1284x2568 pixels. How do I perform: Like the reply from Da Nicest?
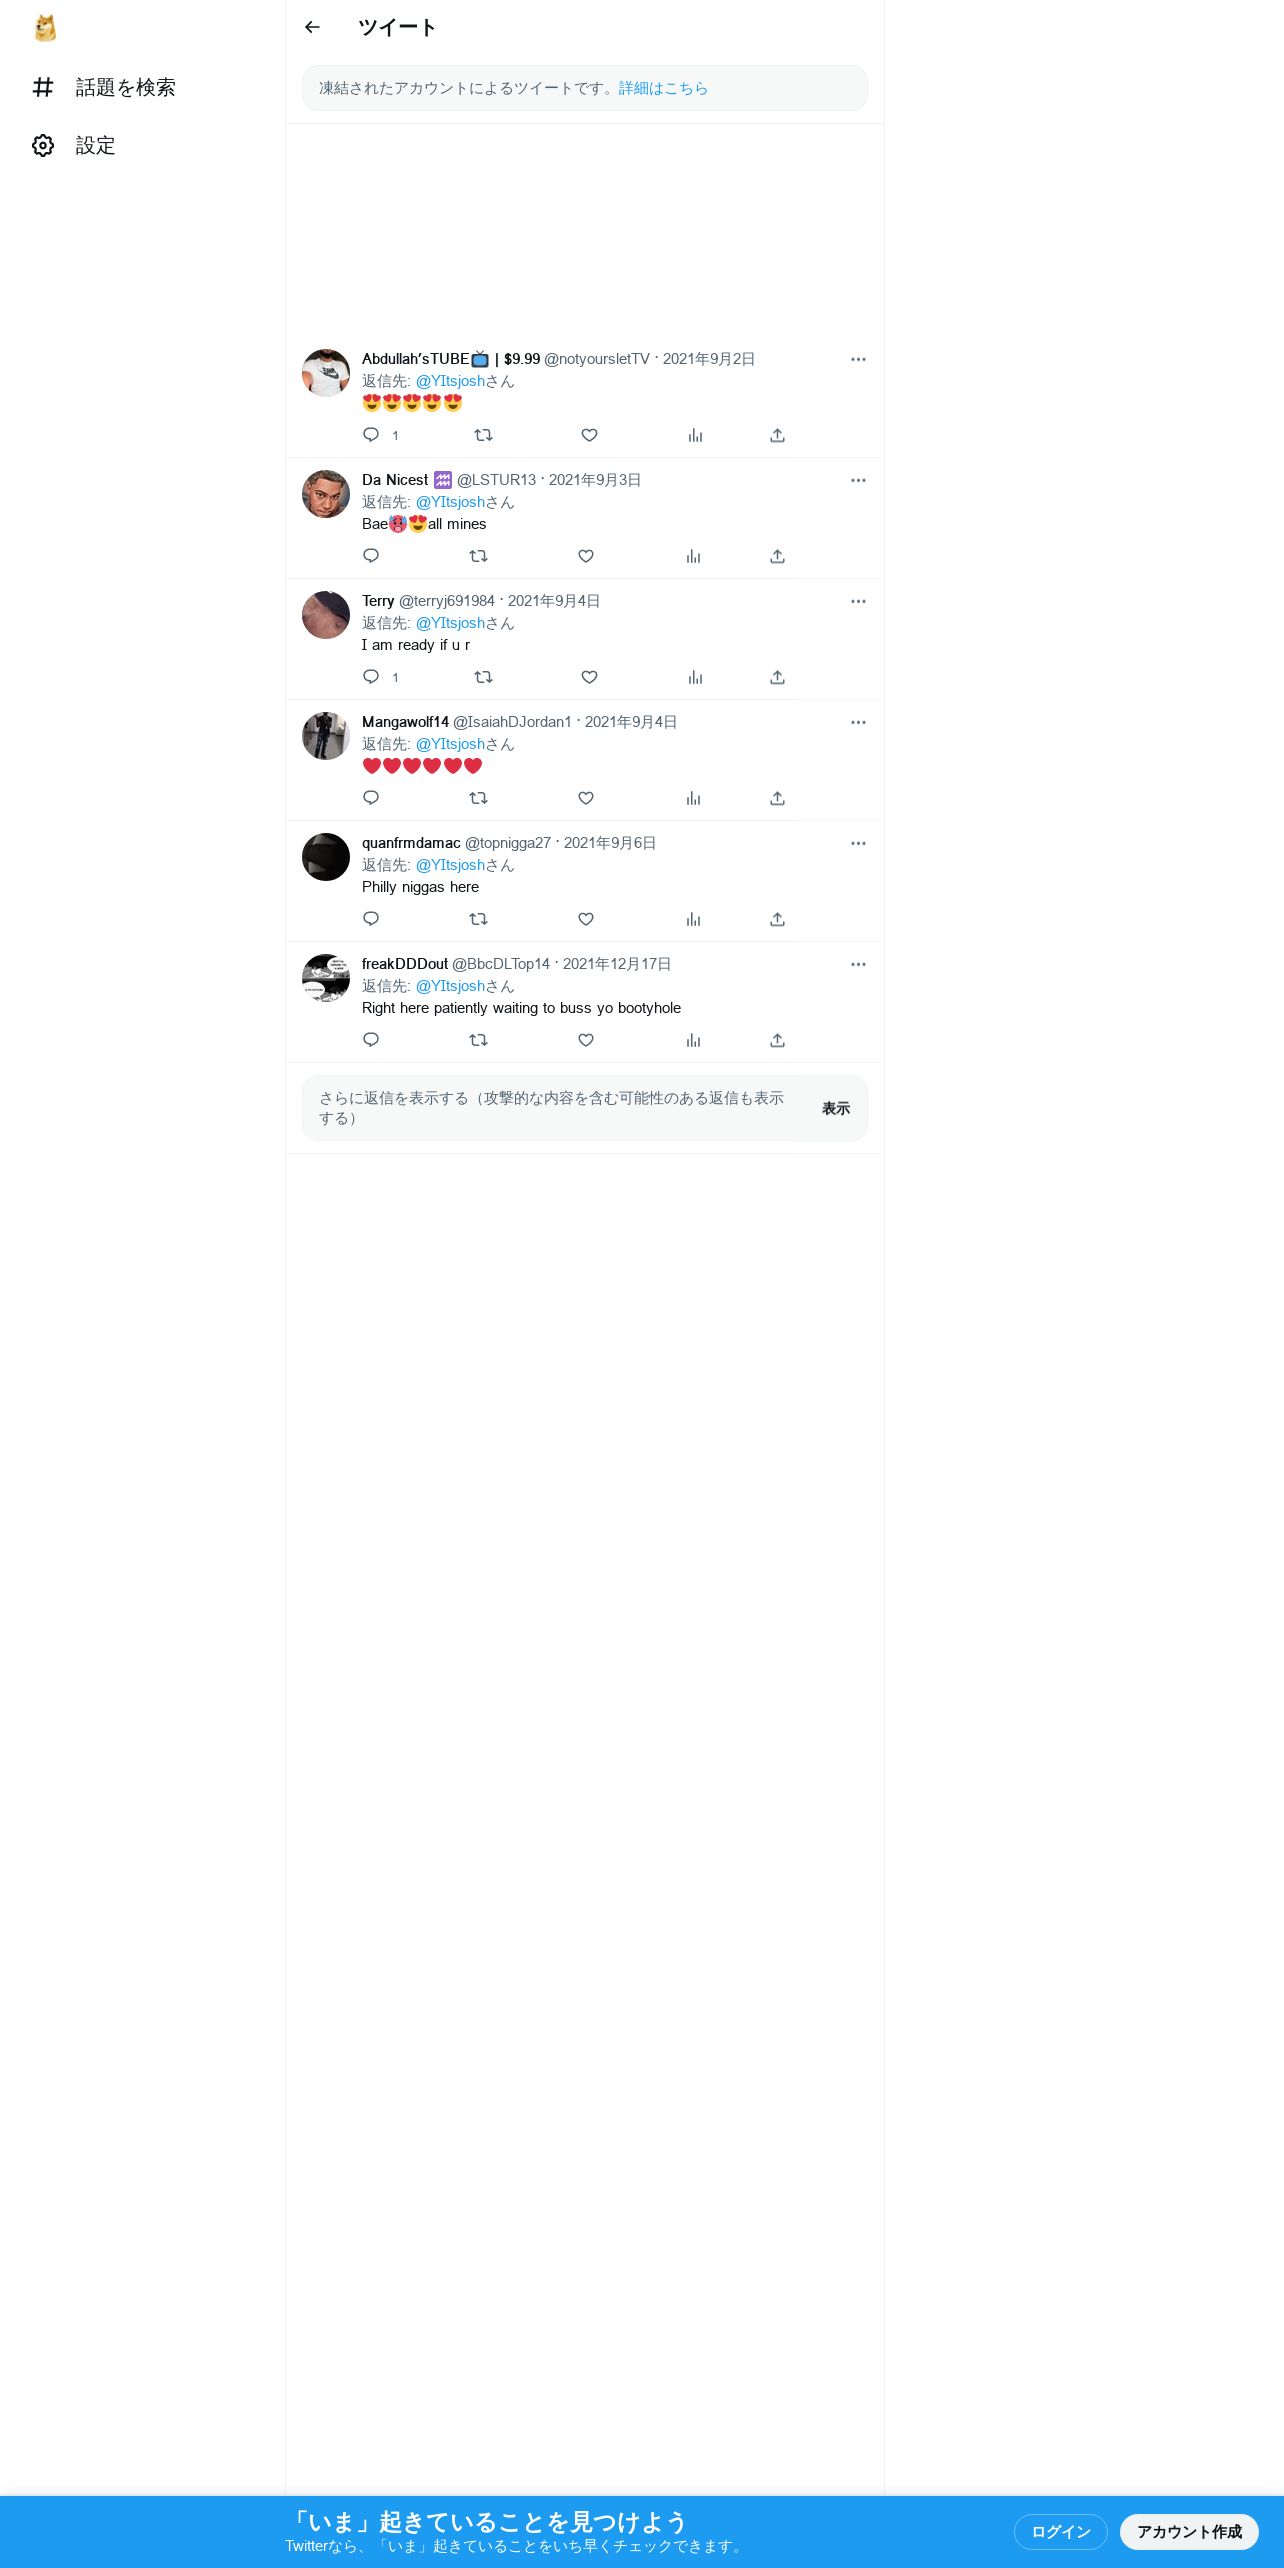[x=586, y=556]
